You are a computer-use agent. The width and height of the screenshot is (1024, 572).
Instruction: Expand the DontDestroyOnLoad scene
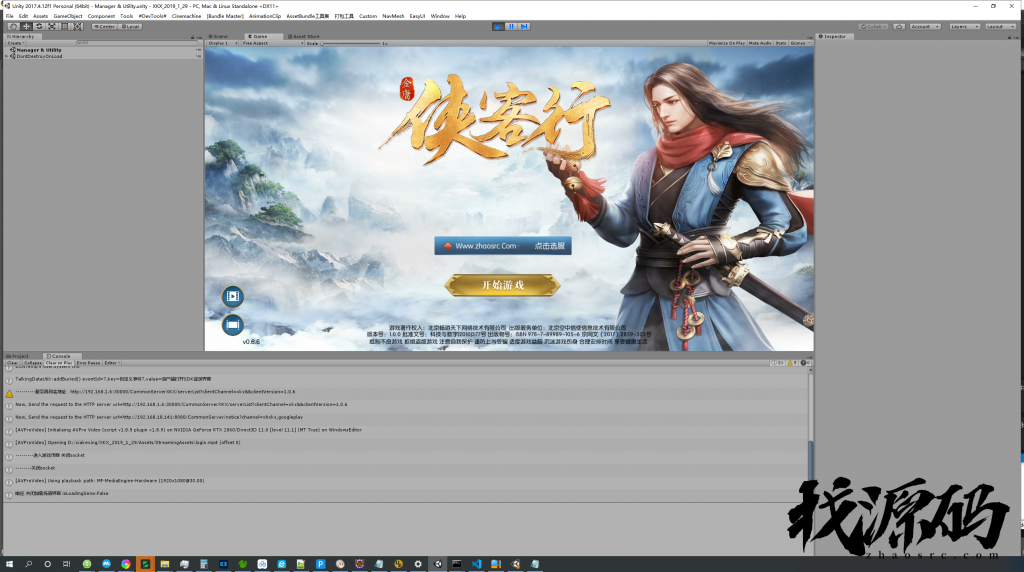click(x=7, y=56)
